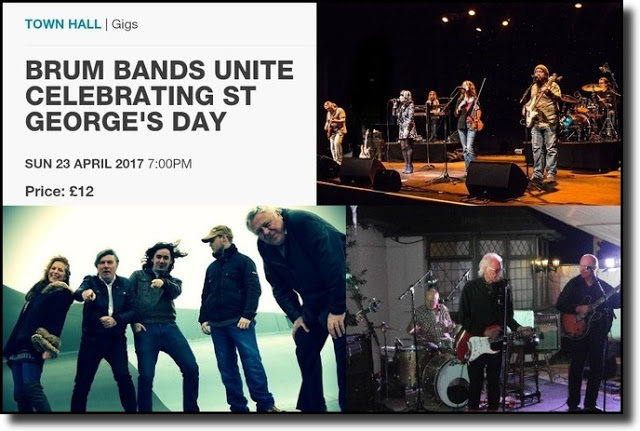The height and width of the screenshot is (431, 640).
Task: Click the Price: £12 text
Action: coord(59,191)
